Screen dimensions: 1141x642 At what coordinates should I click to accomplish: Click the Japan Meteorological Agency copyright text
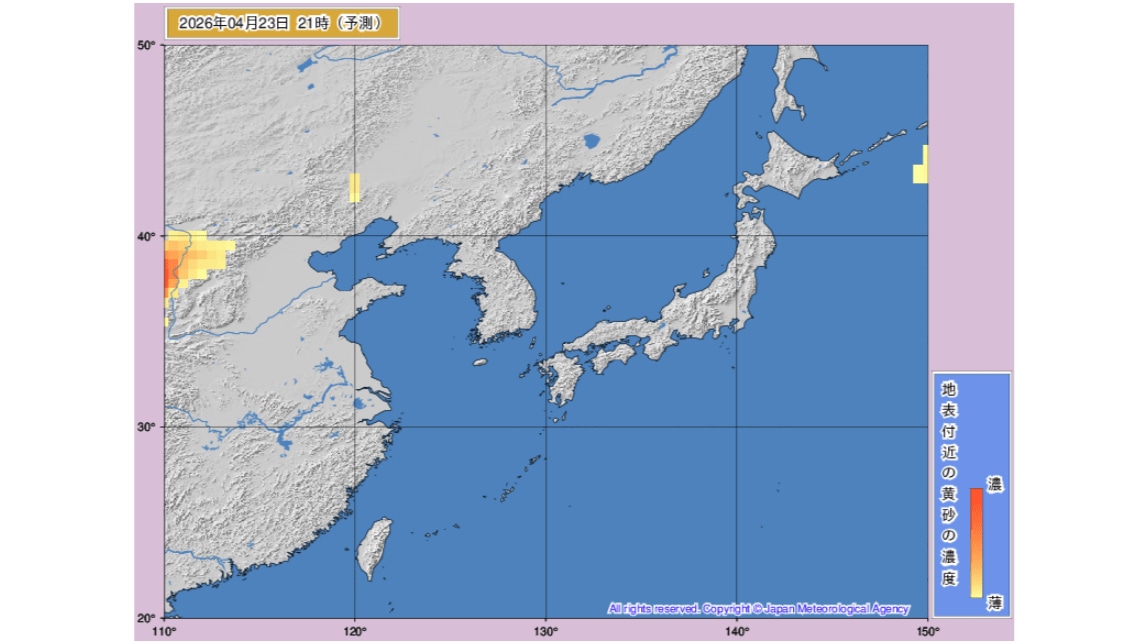pos(758,608)
